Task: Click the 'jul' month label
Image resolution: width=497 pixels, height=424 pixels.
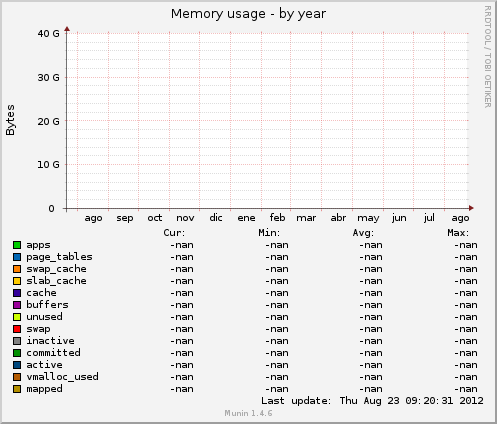Action: pyautogui.click(x=429, y=218)
